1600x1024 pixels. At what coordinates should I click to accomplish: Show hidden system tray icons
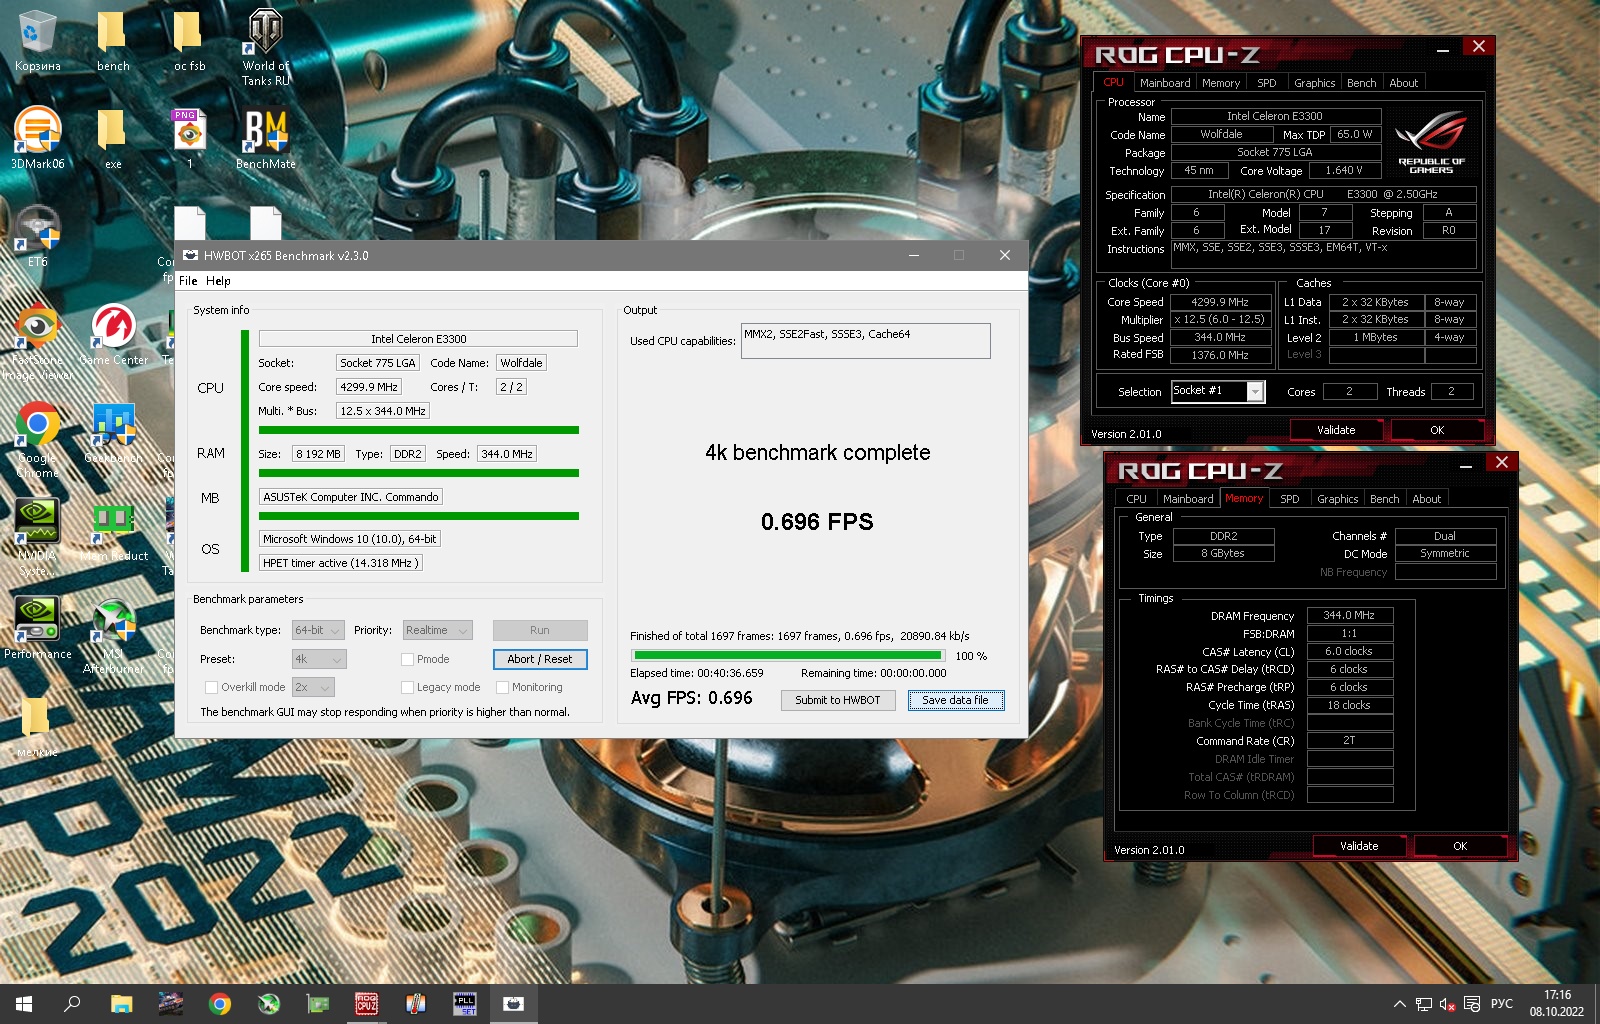click(x=1400, y=1004)
